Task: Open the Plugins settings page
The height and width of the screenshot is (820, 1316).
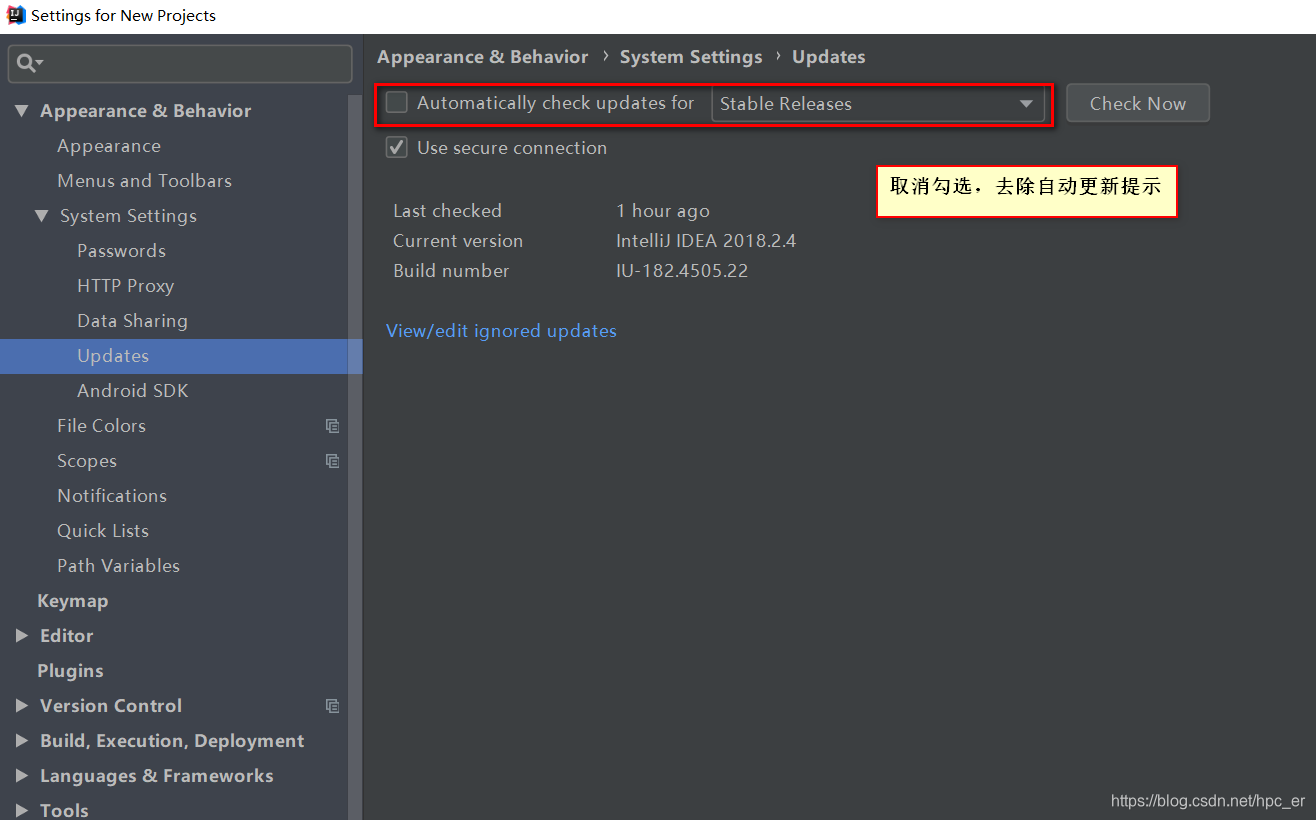Action: [70, 671]
